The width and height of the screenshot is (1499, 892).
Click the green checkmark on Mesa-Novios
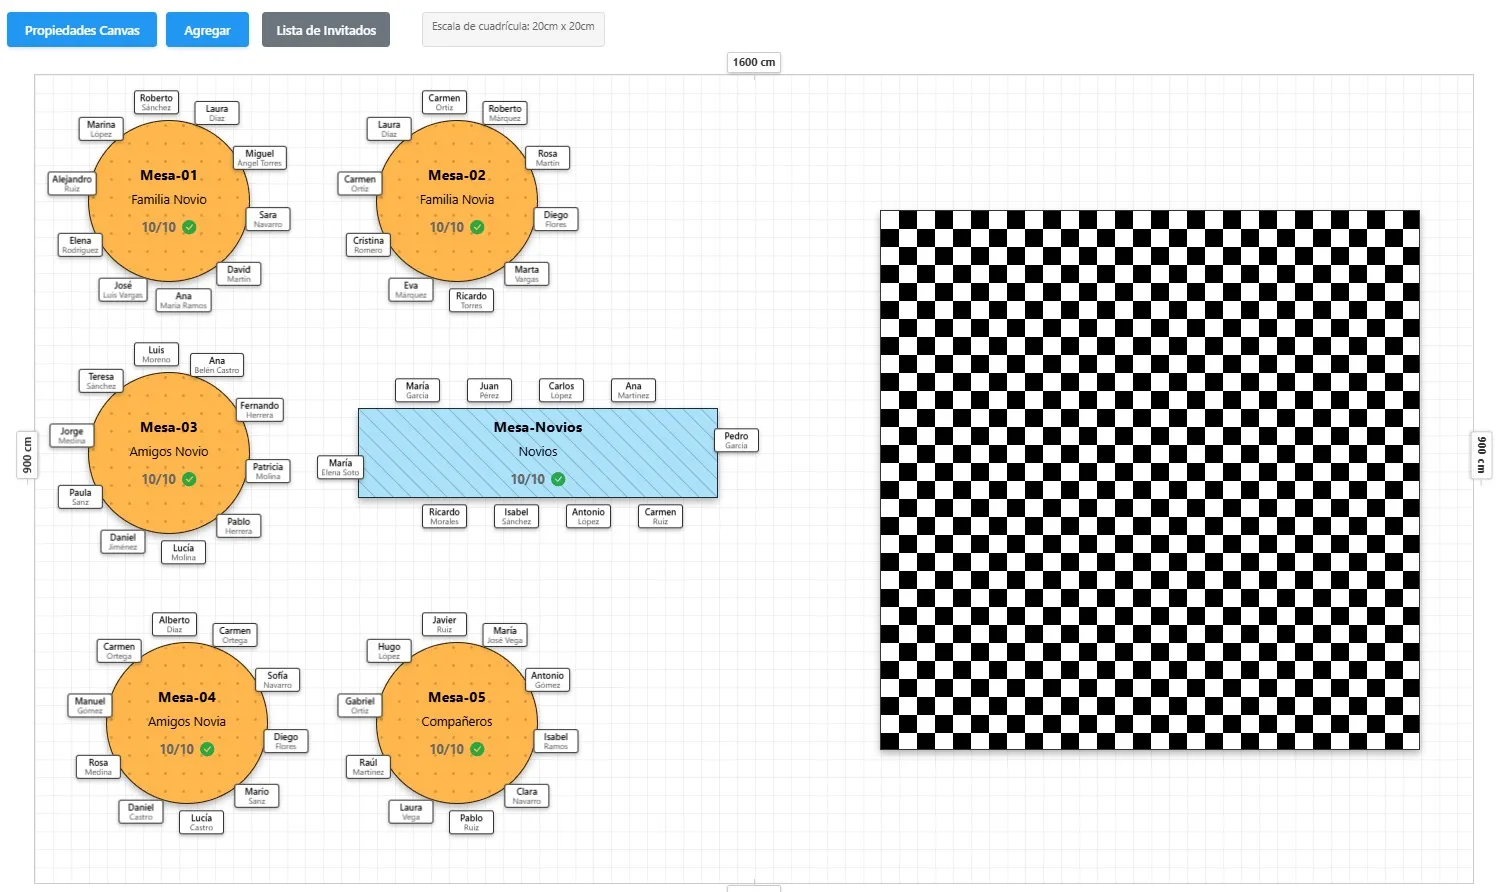(x=558, y=479)
